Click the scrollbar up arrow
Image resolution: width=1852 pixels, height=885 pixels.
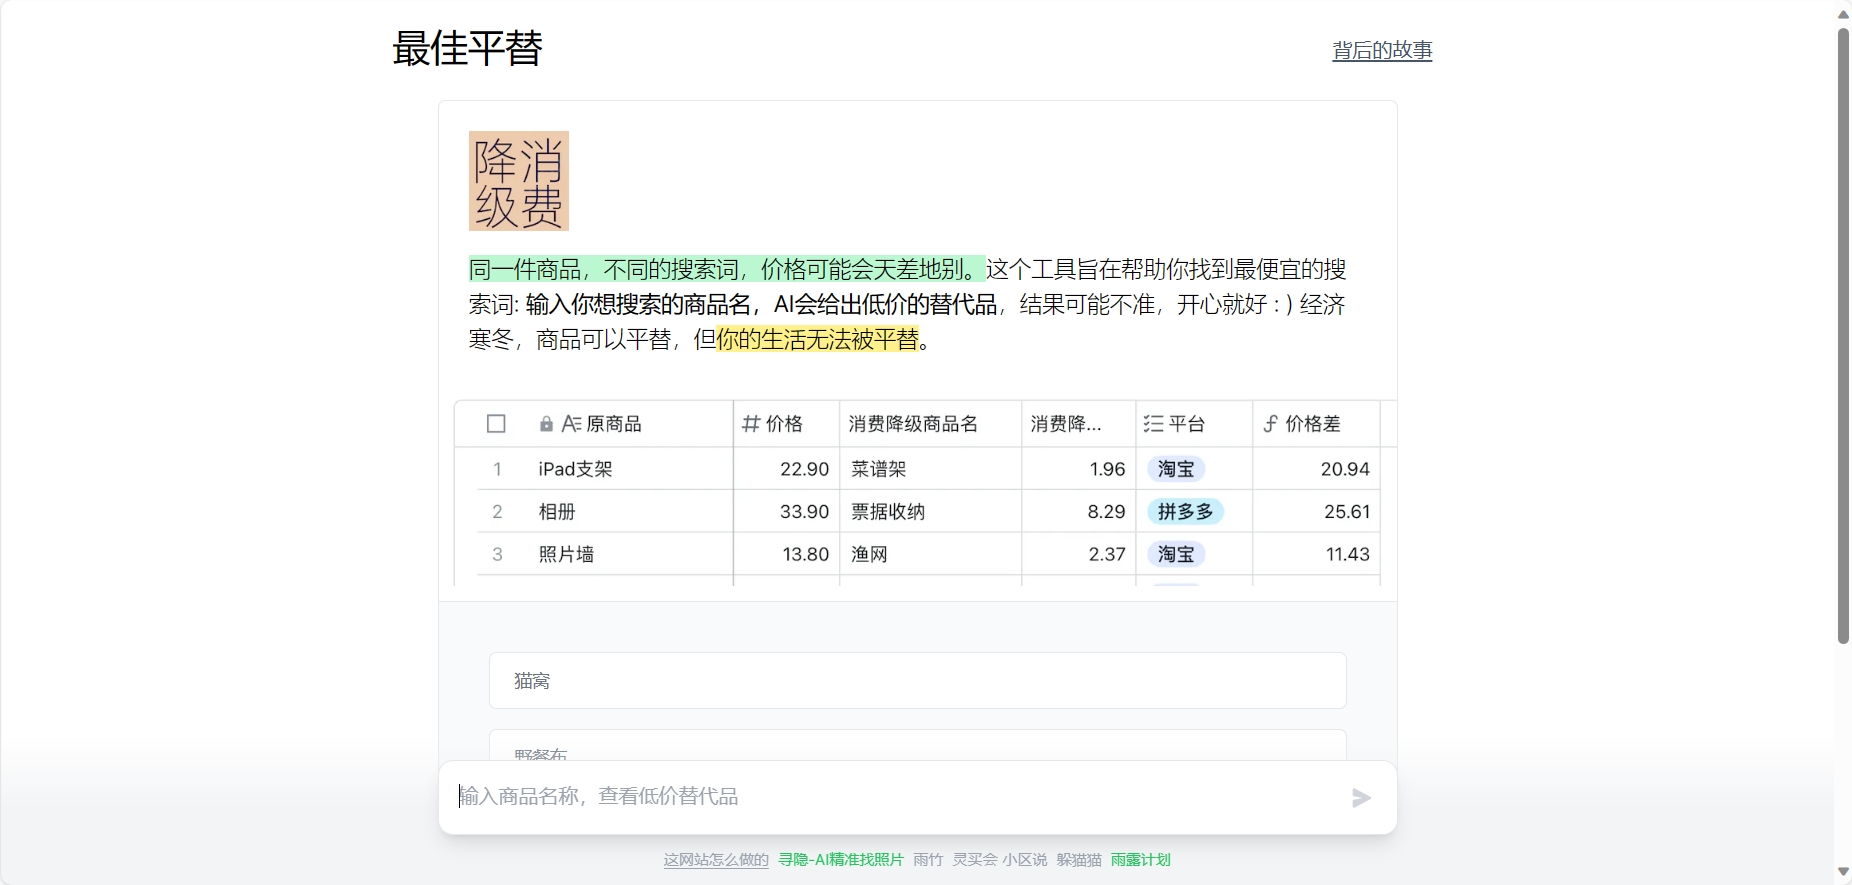(x=1843, y=13)
